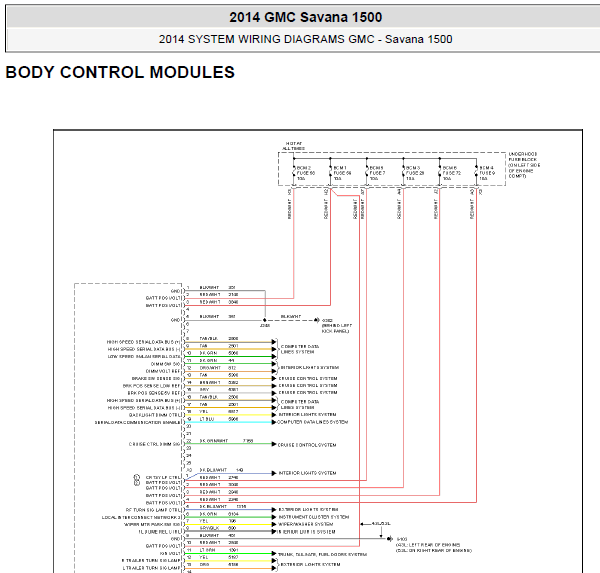
Task: Select the "WIPER/WASHER SYSTEM" reference
Action: (x=305, y=524)
